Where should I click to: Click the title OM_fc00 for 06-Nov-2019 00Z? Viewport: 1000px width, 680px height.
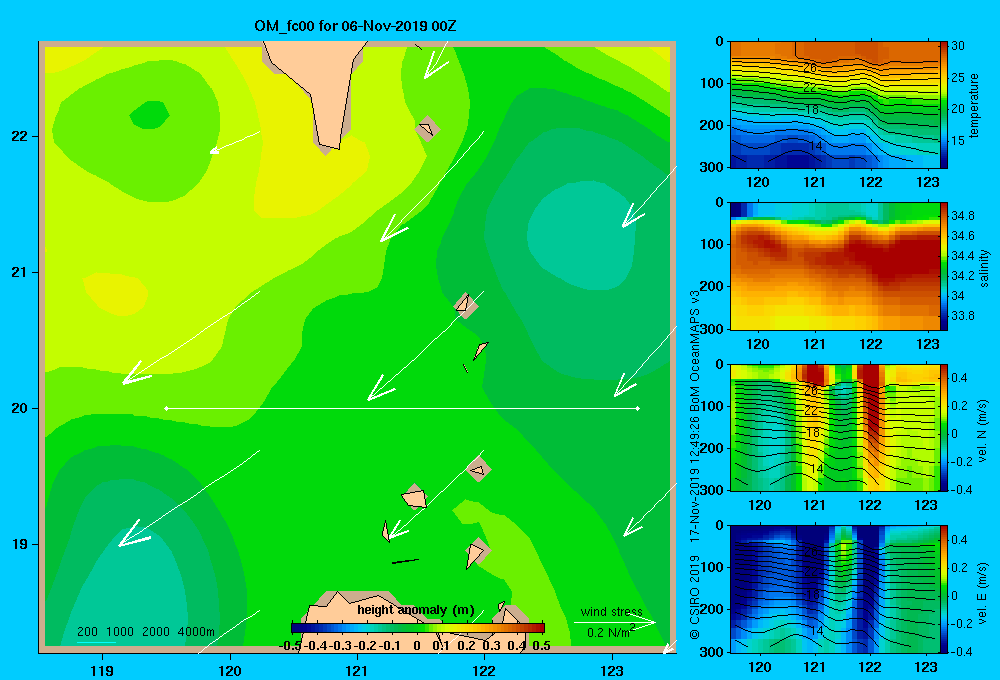coord(355,26)
